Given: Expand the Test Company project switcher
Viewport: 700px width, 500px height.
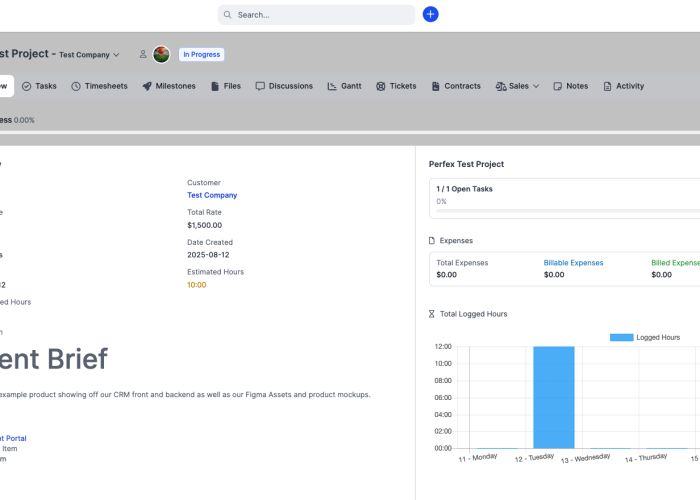Looking at the screenshot, I should point(89,55).
